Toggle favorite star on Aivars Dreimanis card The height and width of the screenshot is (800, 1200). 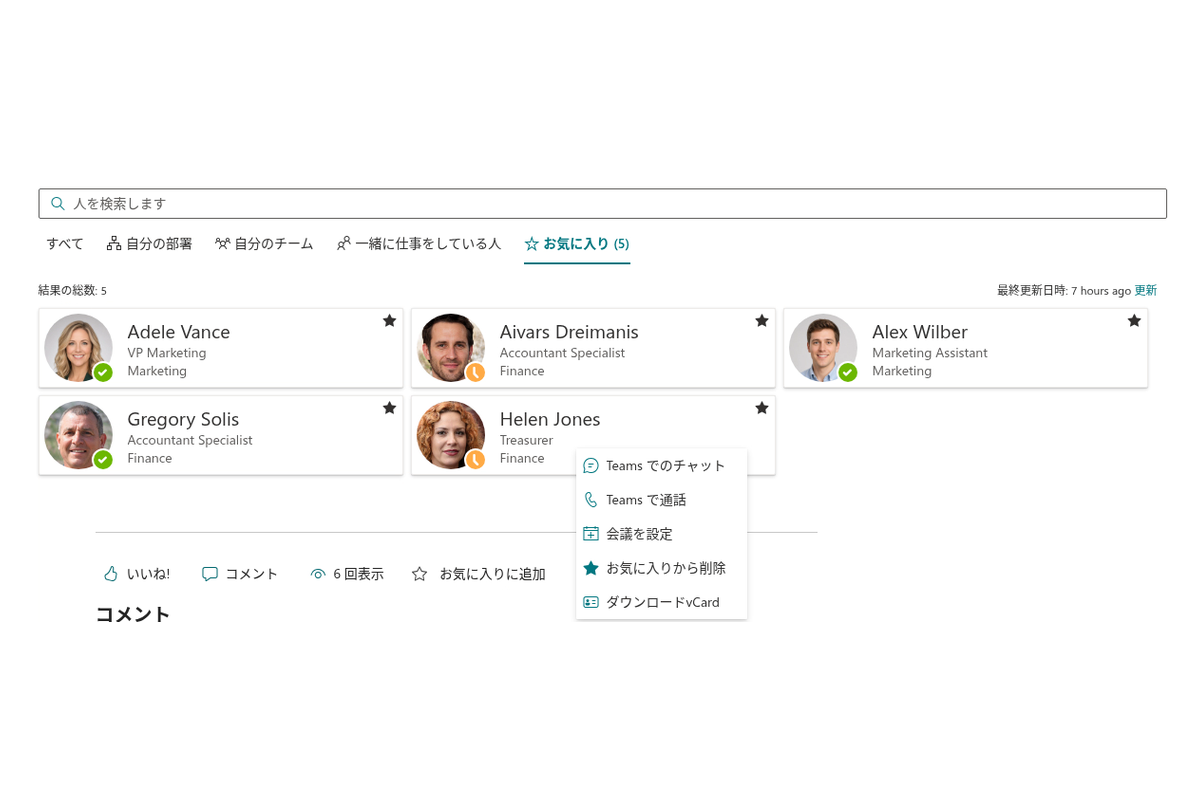click(x=761, y=320)
